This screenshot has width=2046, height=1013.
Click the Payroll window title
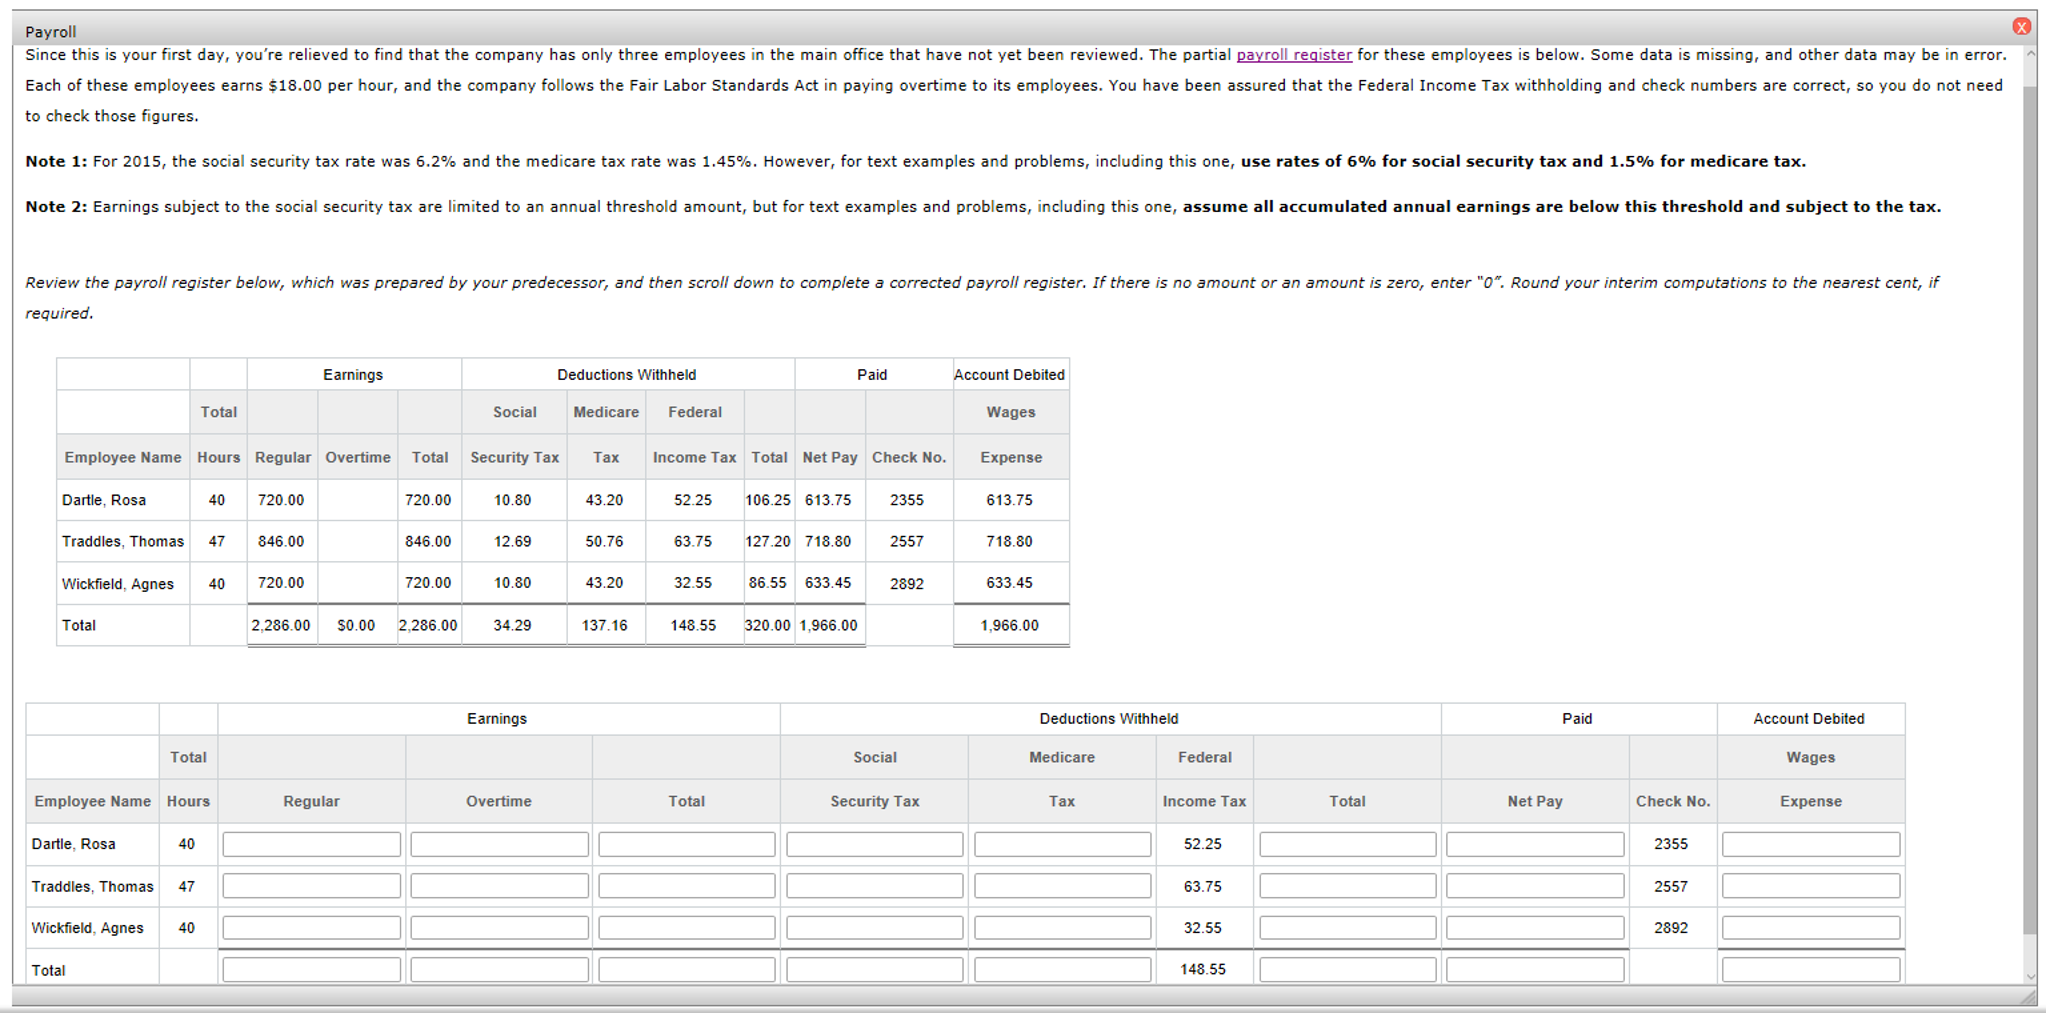point(51,32)
